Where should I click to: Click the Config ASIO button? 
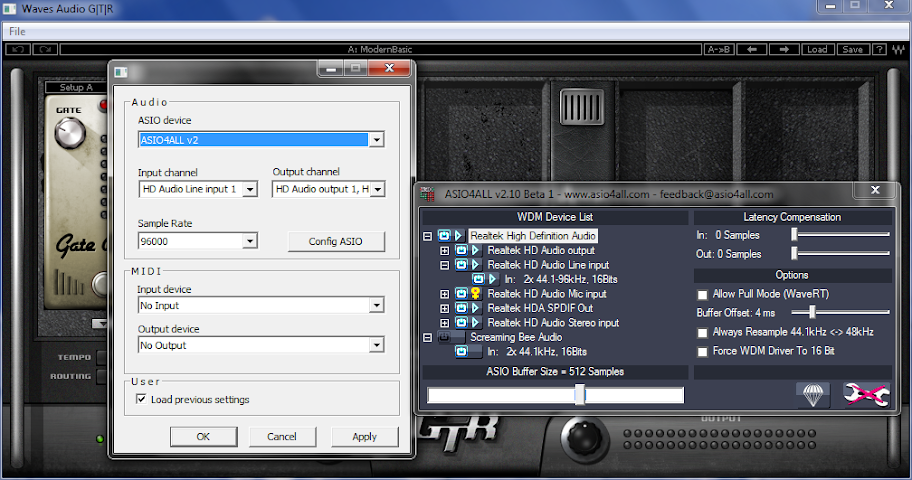click(x=336, y=241)
